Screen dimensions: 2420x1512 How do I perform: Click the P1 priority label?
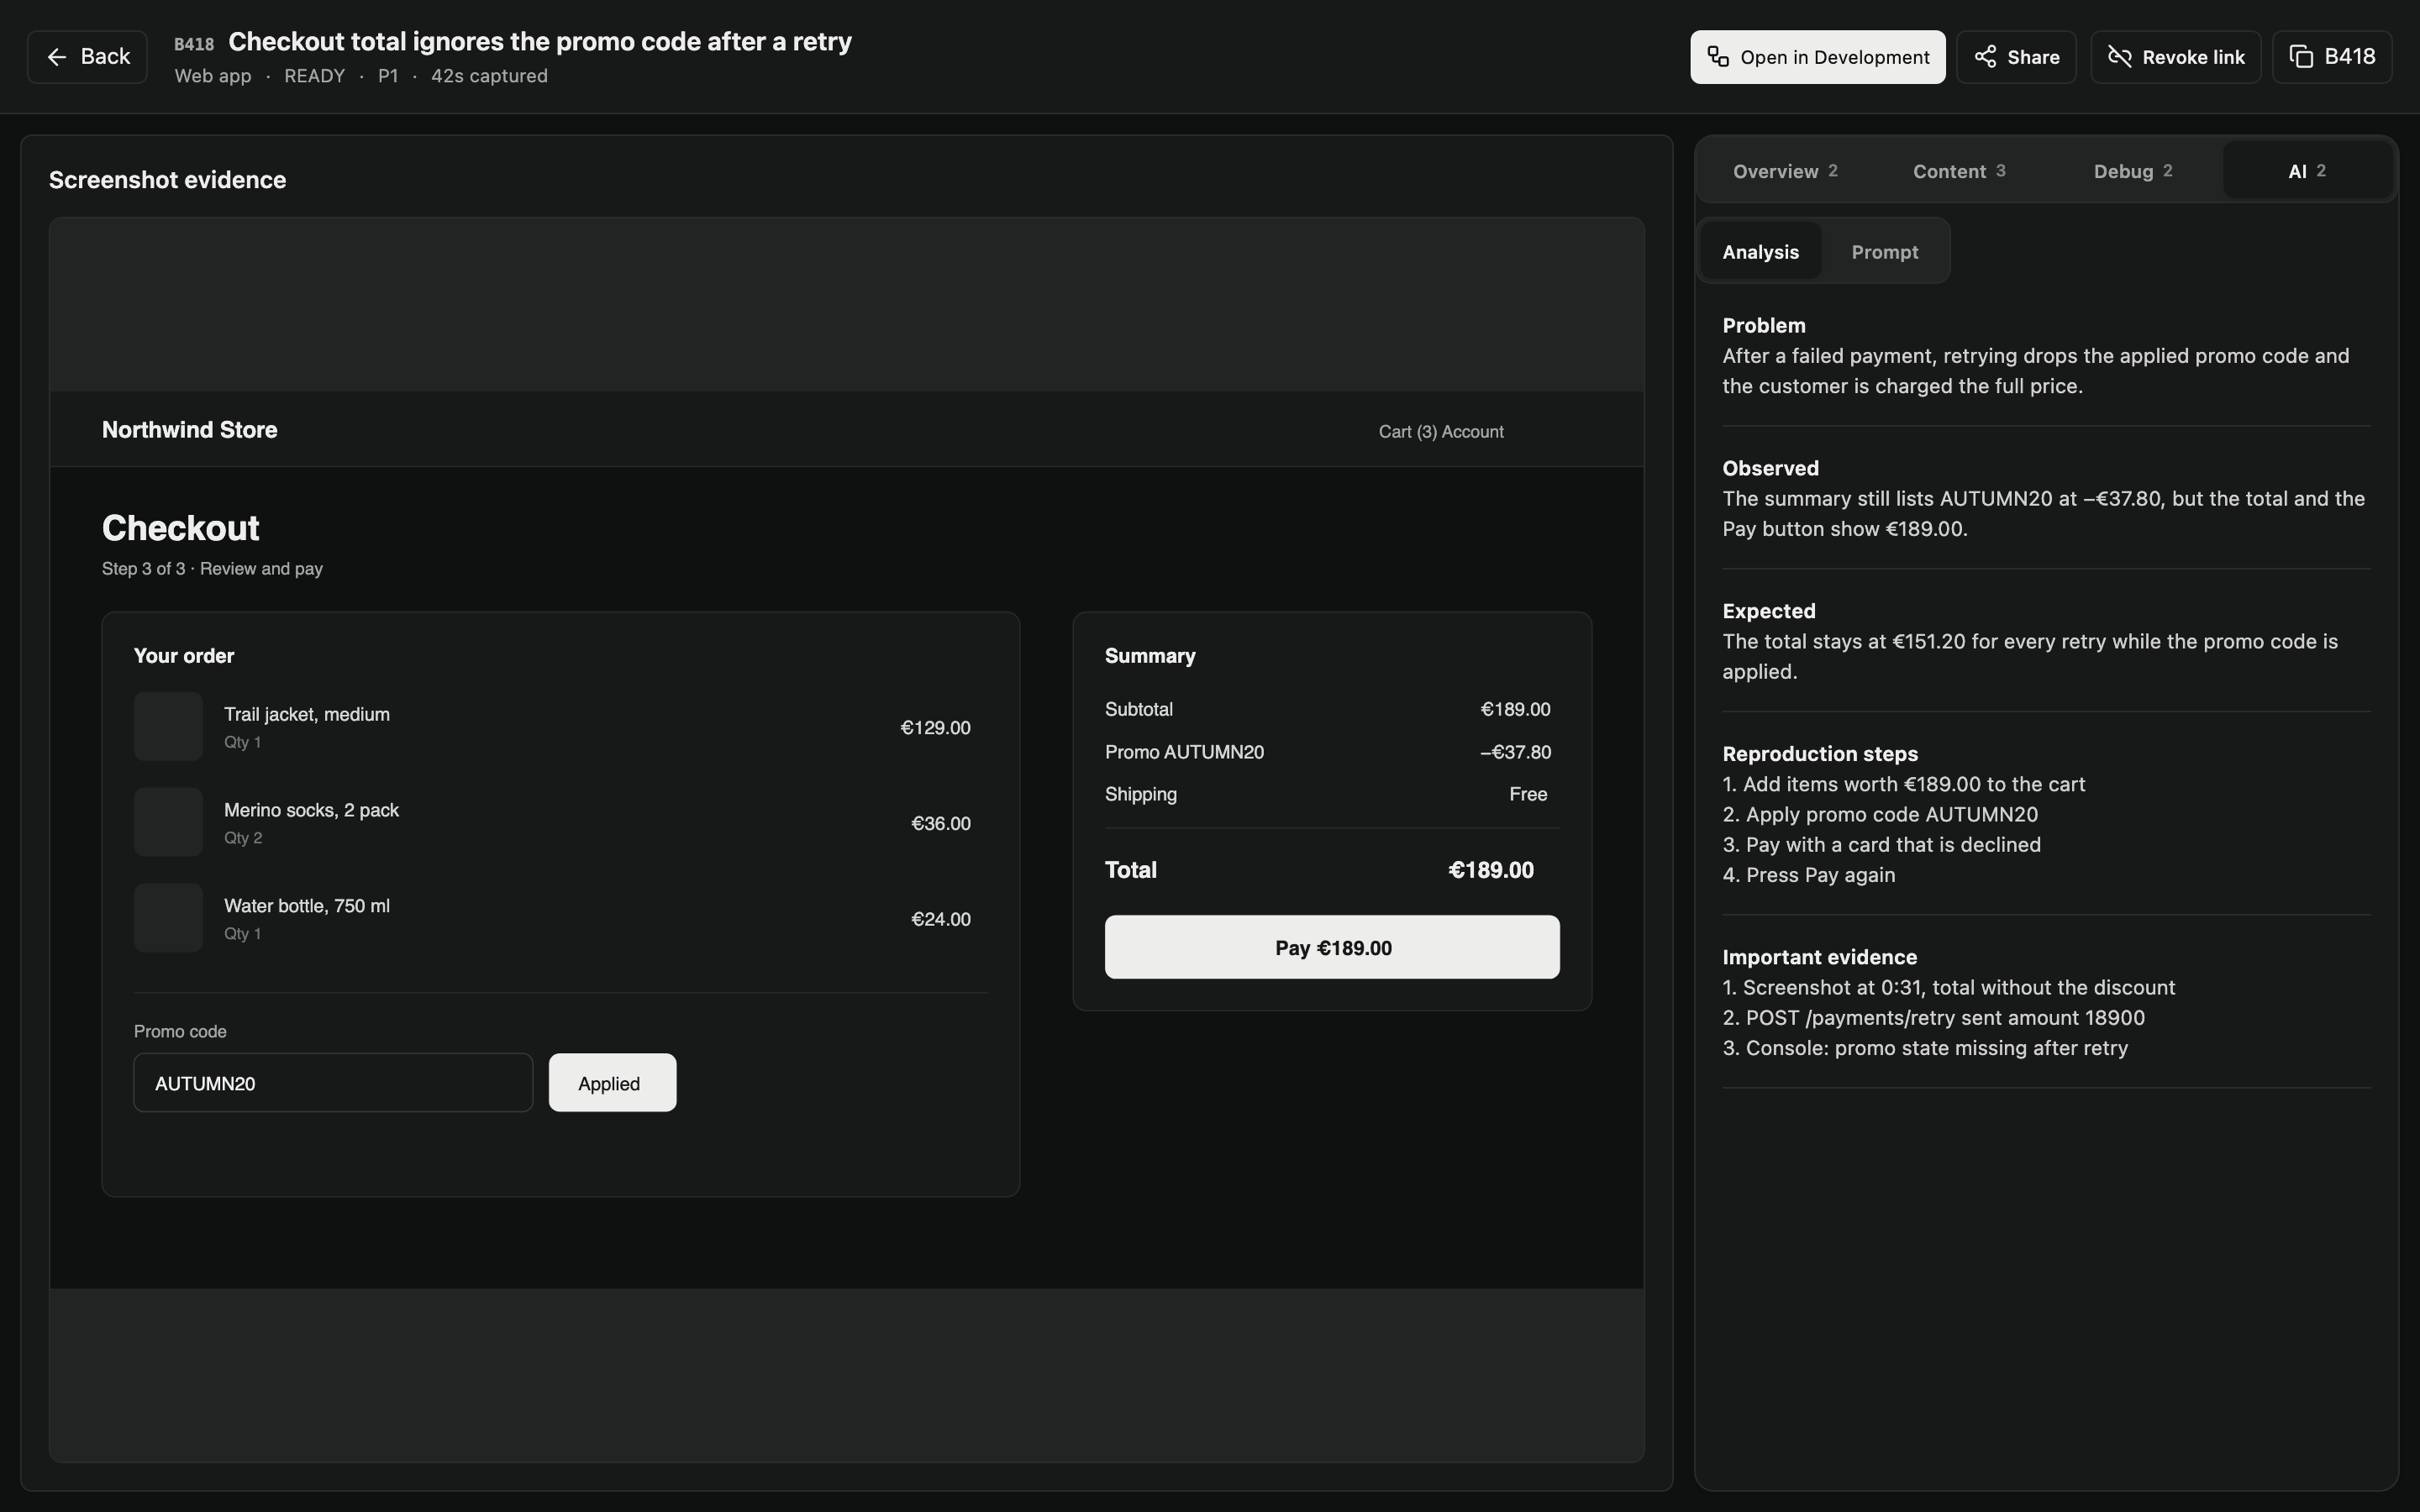(388, 76)
